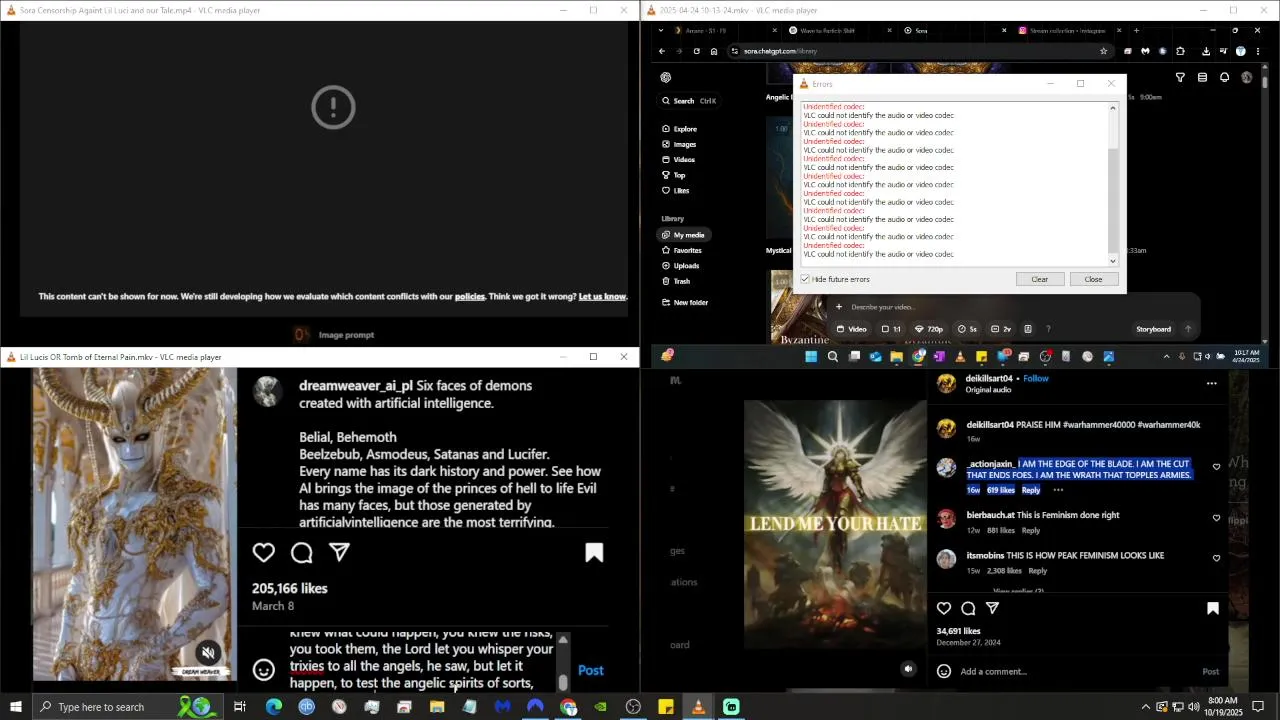The image size is (1280, 720).
Task: Open Likes in the Sora sidebar
Action: (676, 191)
